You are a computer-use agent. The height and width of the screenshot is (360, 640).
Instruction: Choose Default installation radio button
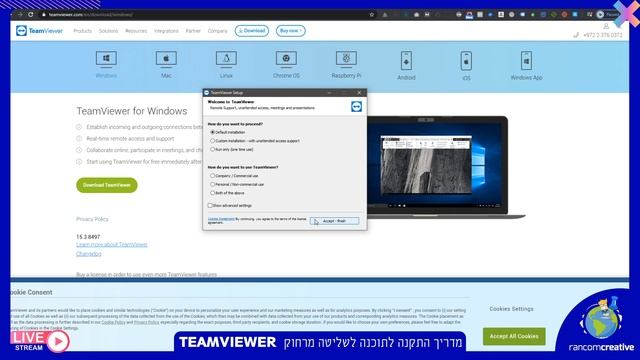212,132
